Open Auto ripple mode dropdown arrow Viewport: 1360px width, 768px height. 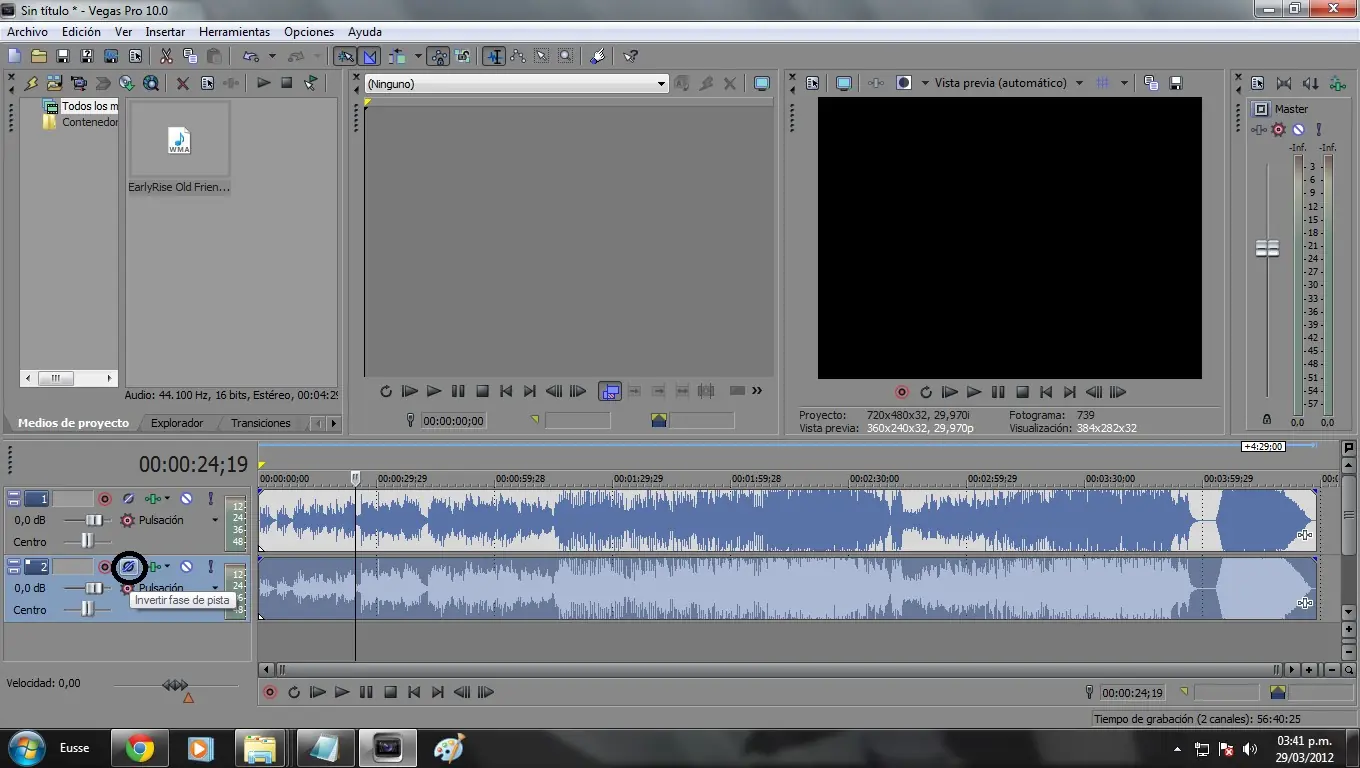[x=416, y=57]
